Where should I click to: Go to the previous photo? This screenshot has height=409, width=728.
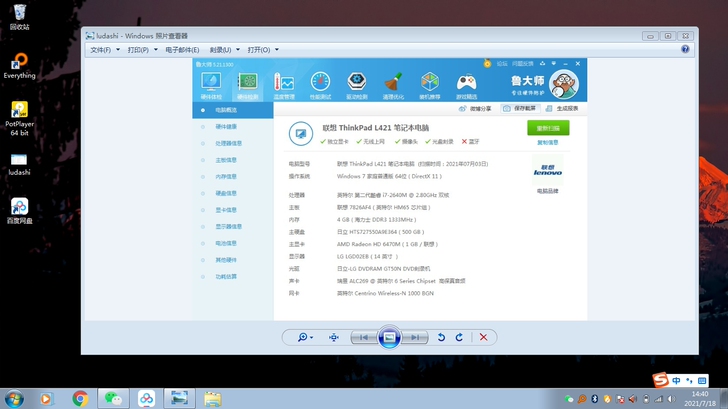(364, 338)
